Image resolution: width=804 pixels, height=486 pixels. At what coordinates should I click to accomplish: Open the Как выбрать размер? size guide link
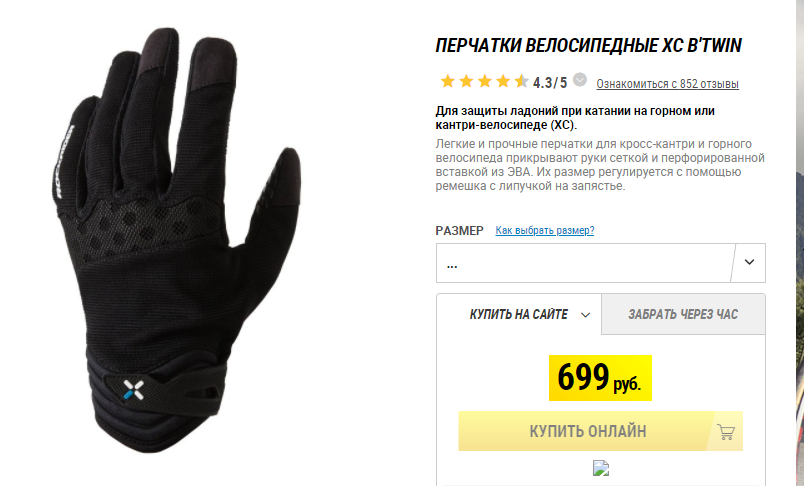point(545,230)
